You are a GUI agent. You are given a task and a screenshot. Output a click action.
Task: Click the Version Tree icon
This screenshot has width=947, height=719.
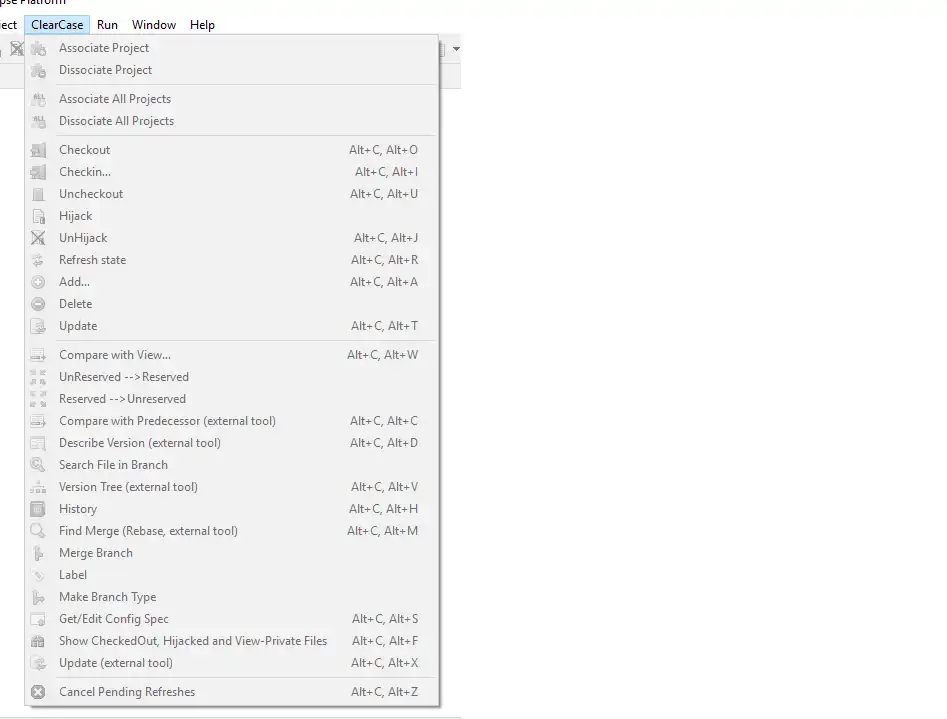pyautogui.click(x=38, y=487)
